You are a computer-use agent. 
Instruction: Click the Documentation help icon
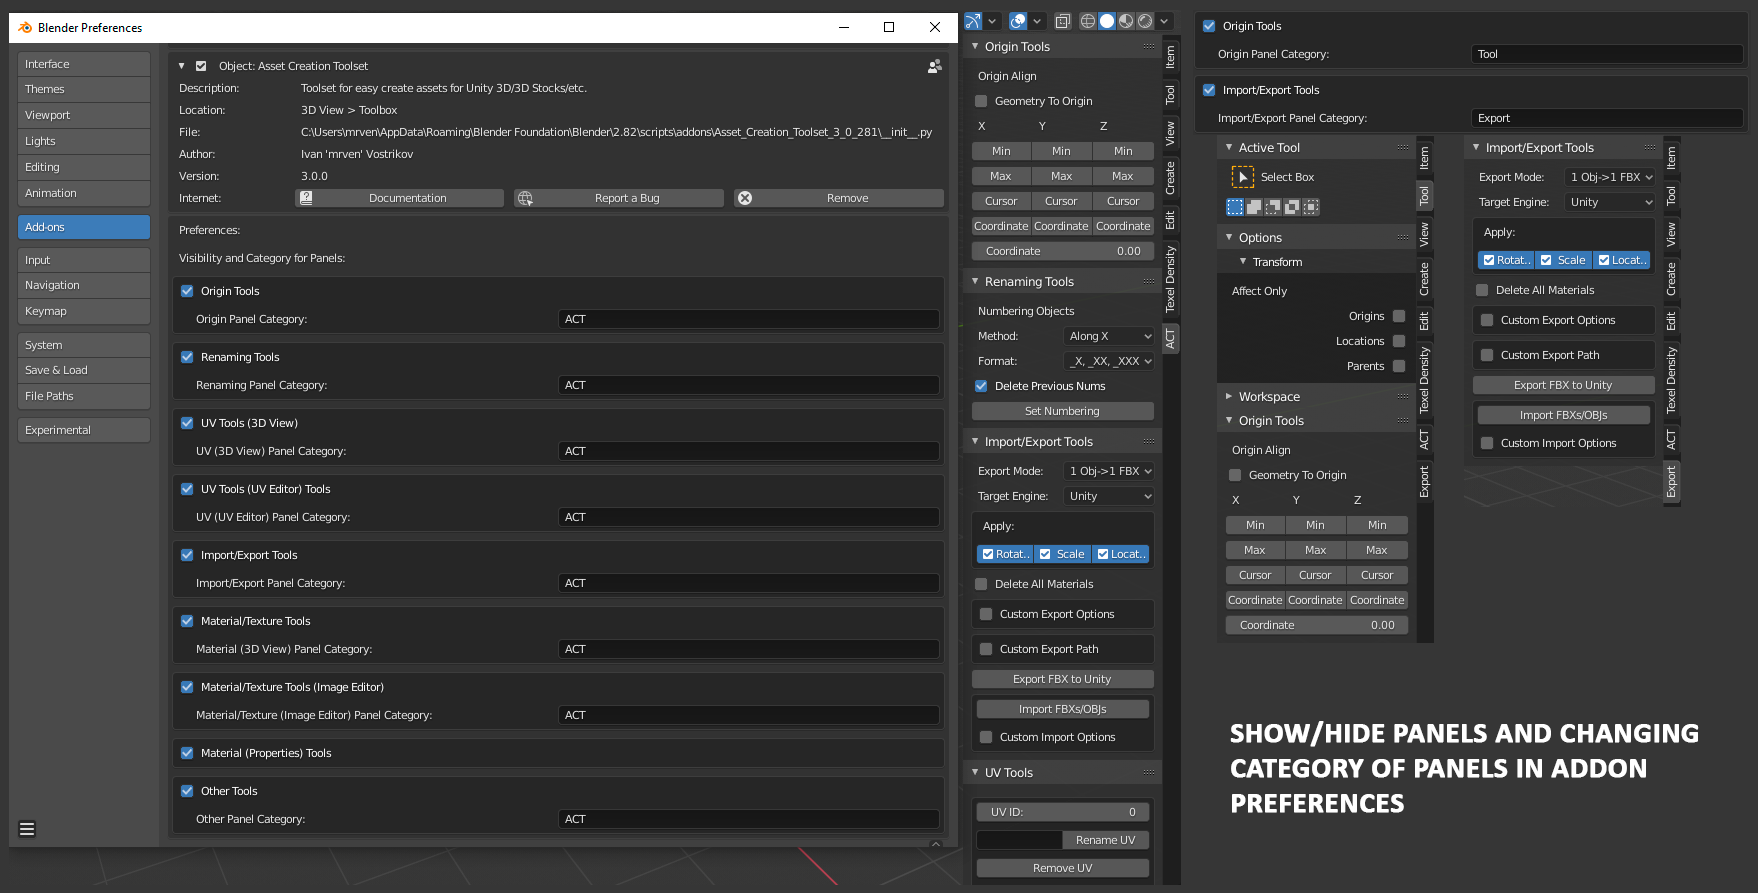(x=307, y=198)
